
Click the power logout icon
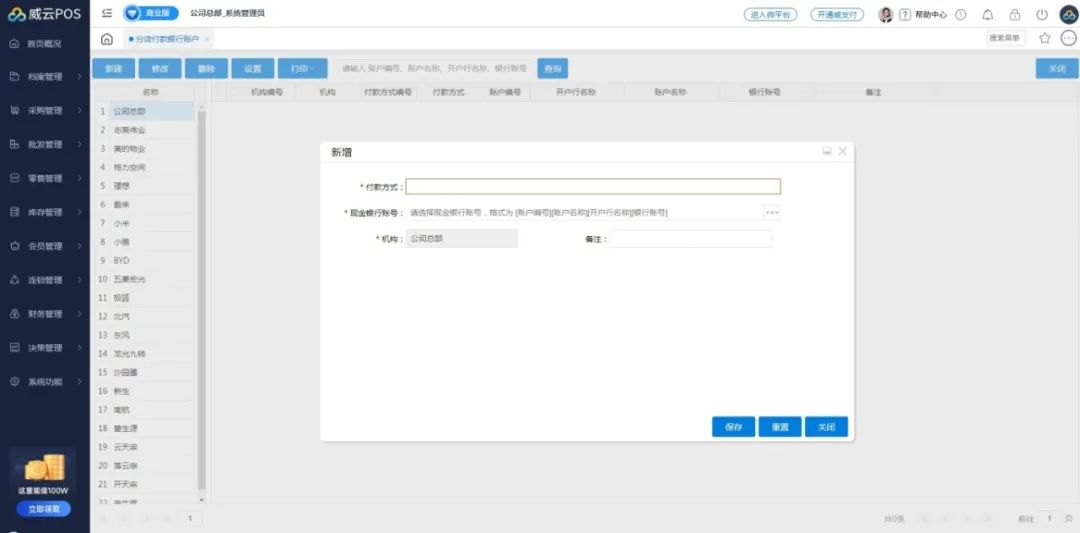(1041, 15)
